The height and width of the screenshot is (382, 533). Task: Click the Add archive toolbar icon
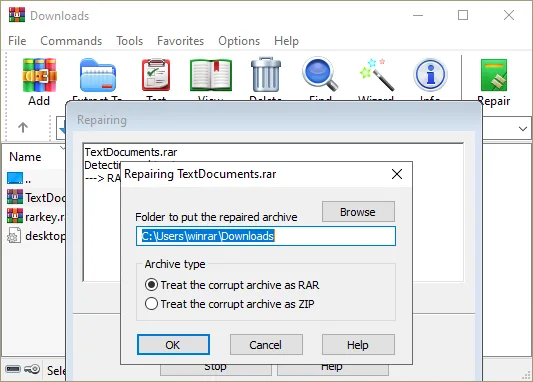[x=39, y=75]
